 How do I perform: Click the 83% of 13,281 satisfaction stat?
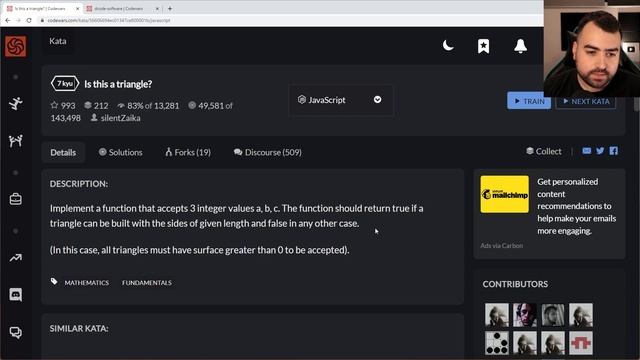tap(149, 106)
